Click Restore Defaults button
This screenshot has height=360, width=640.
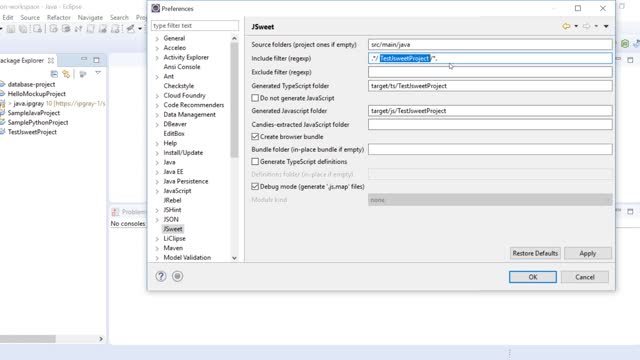tap(535, 253)
